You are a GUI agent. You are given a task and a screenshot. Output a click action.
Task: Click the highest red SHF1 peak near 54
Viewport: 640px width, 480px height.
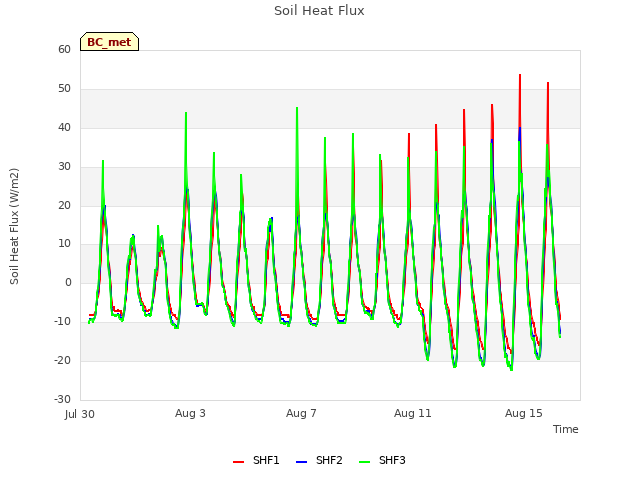tap(520, 76)
